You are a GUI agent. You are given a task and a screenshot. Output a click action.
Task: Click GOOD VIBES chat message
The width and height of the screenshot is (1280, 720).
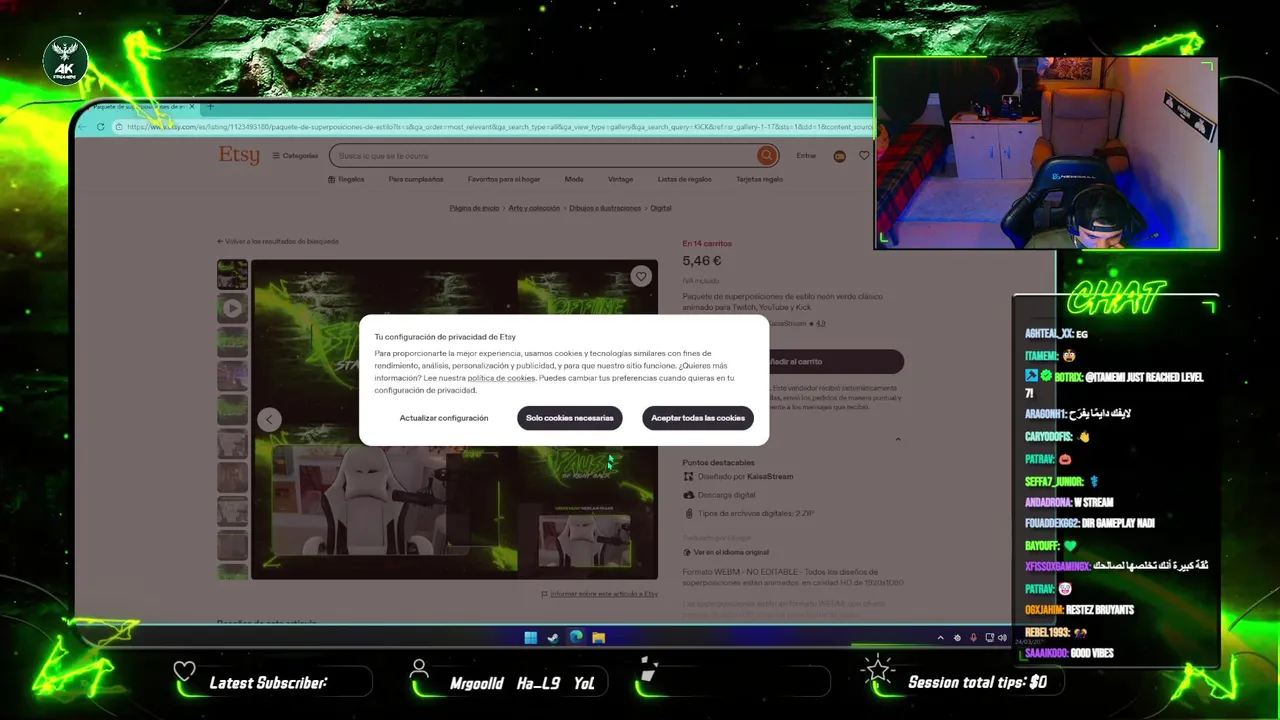[1092, 653]
